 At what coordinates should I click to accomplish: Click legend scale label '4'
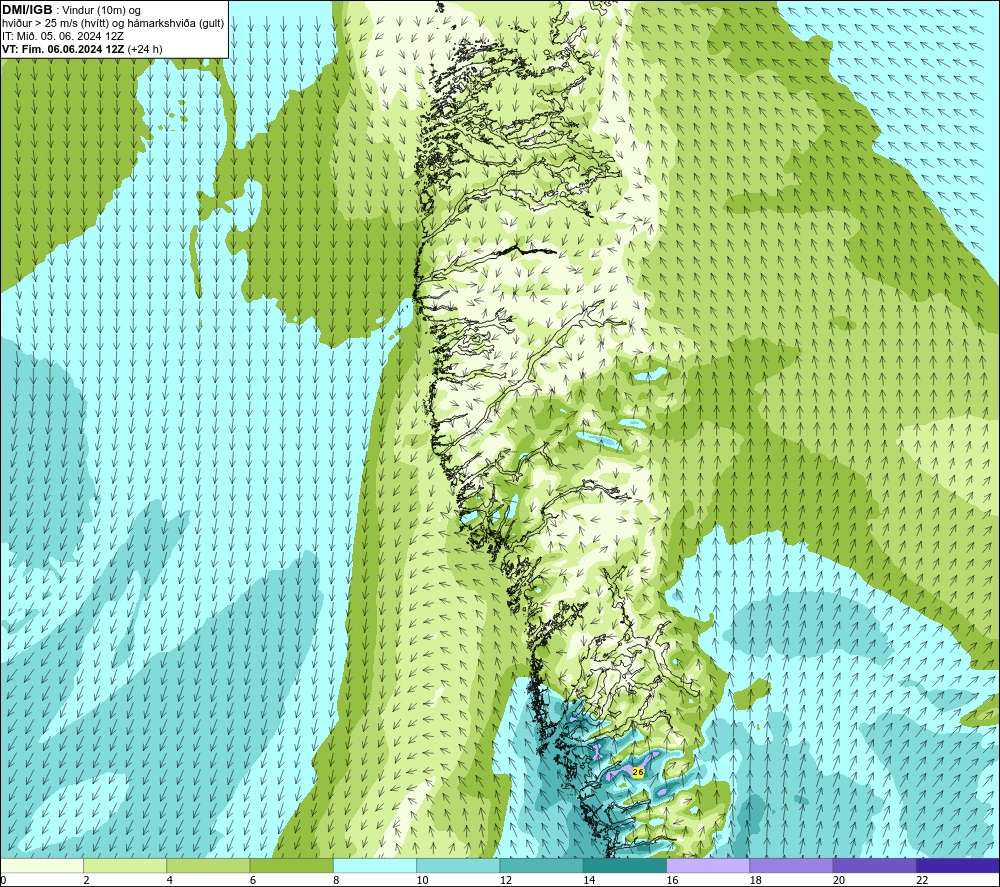click(x=170, y=880)
